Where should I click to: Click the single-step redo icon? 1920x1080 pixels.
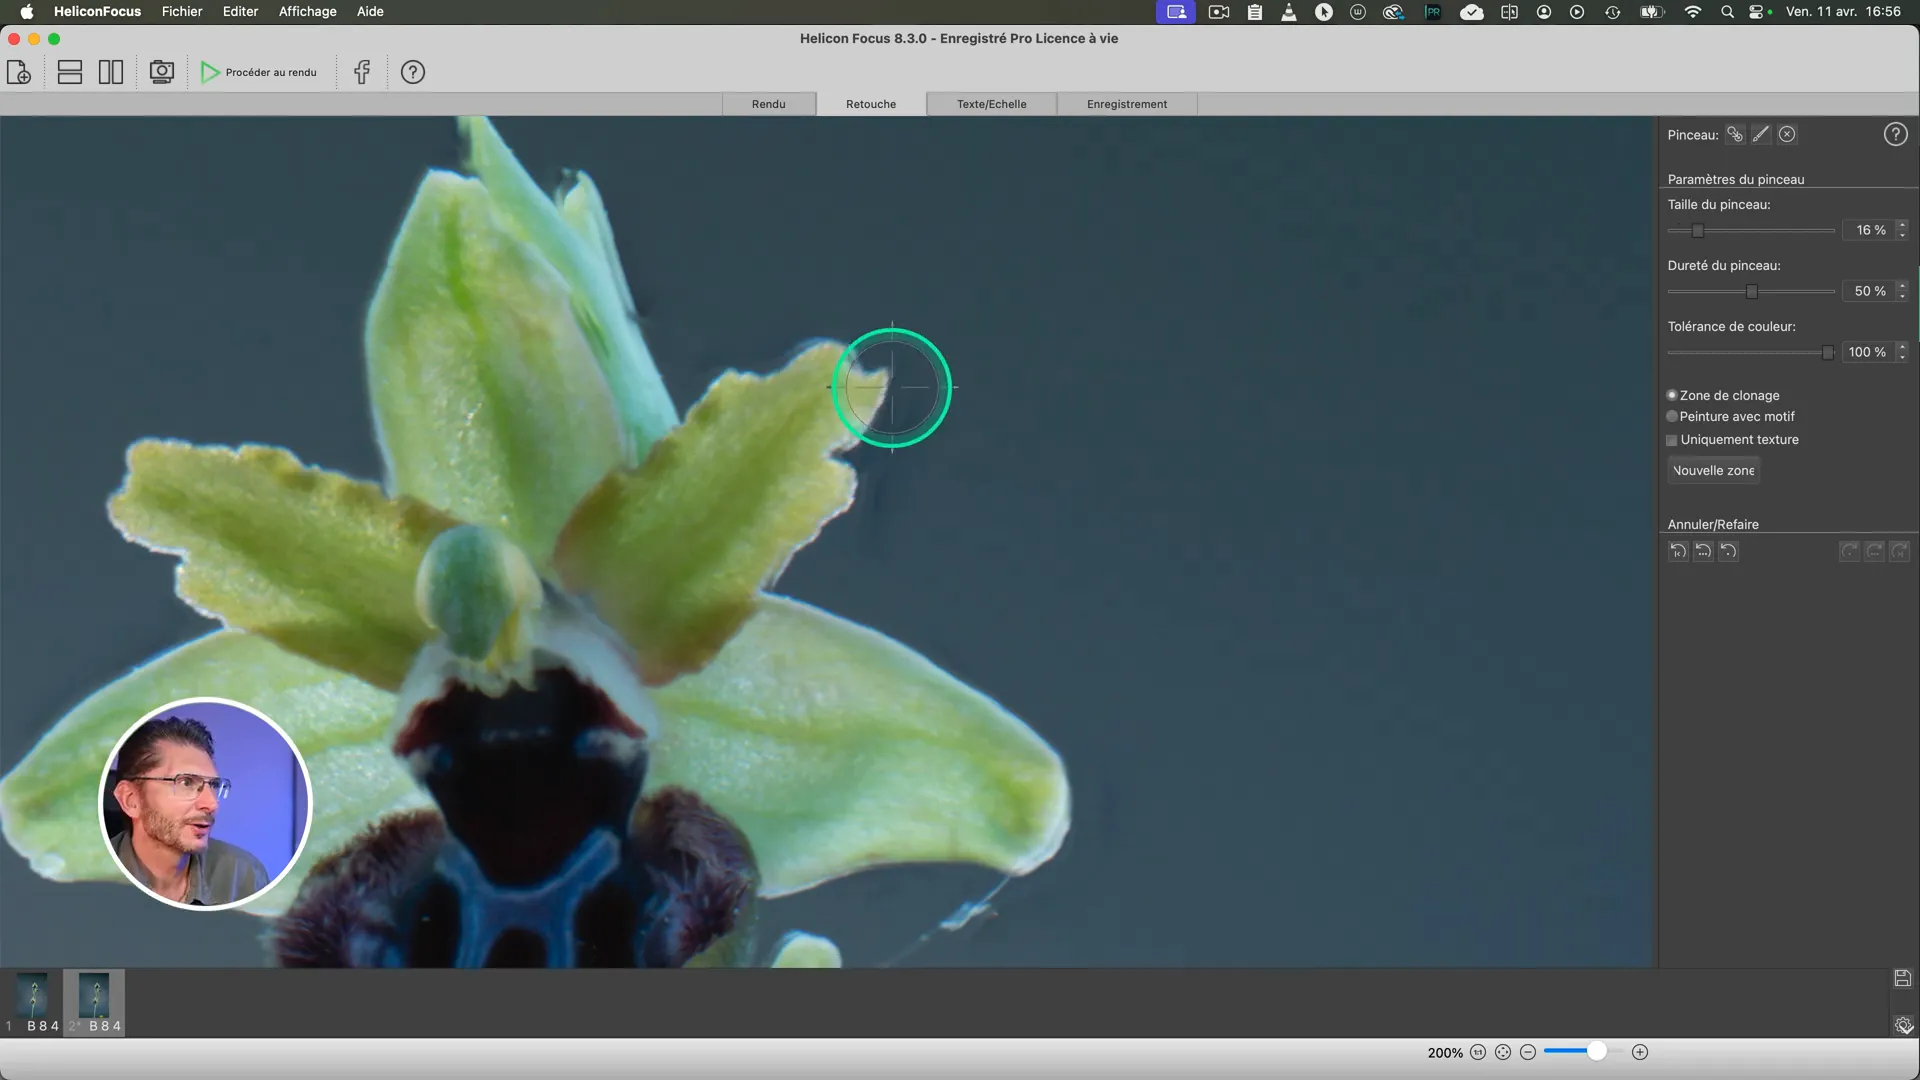(1850, 551)
